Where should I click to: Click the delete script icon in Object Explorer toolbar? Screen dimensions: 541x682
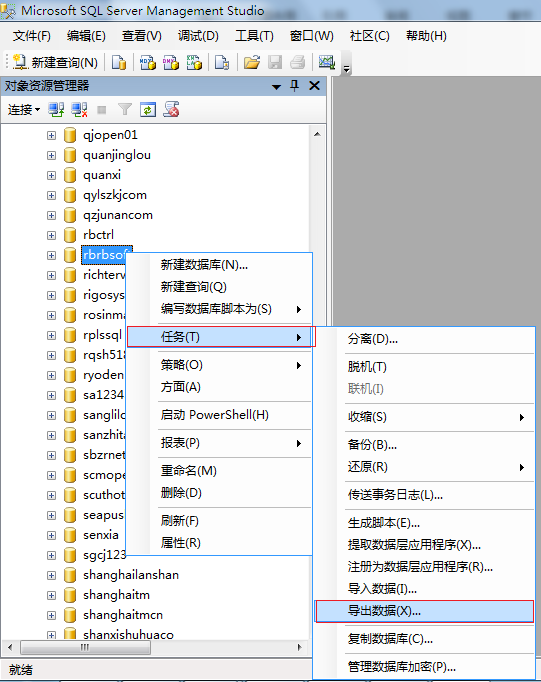[x=171, y=109]
